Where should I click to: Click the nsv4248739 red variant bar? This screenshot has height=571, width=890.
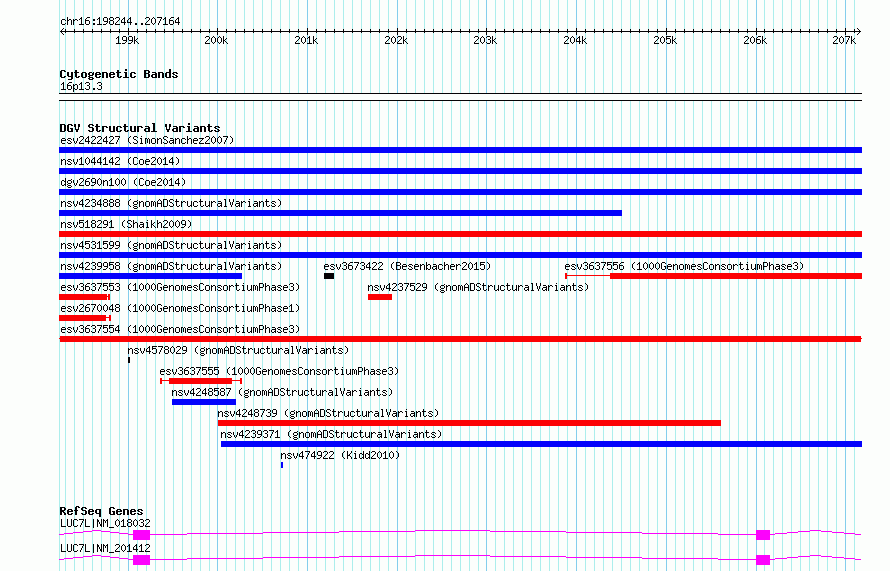point(469,423)
